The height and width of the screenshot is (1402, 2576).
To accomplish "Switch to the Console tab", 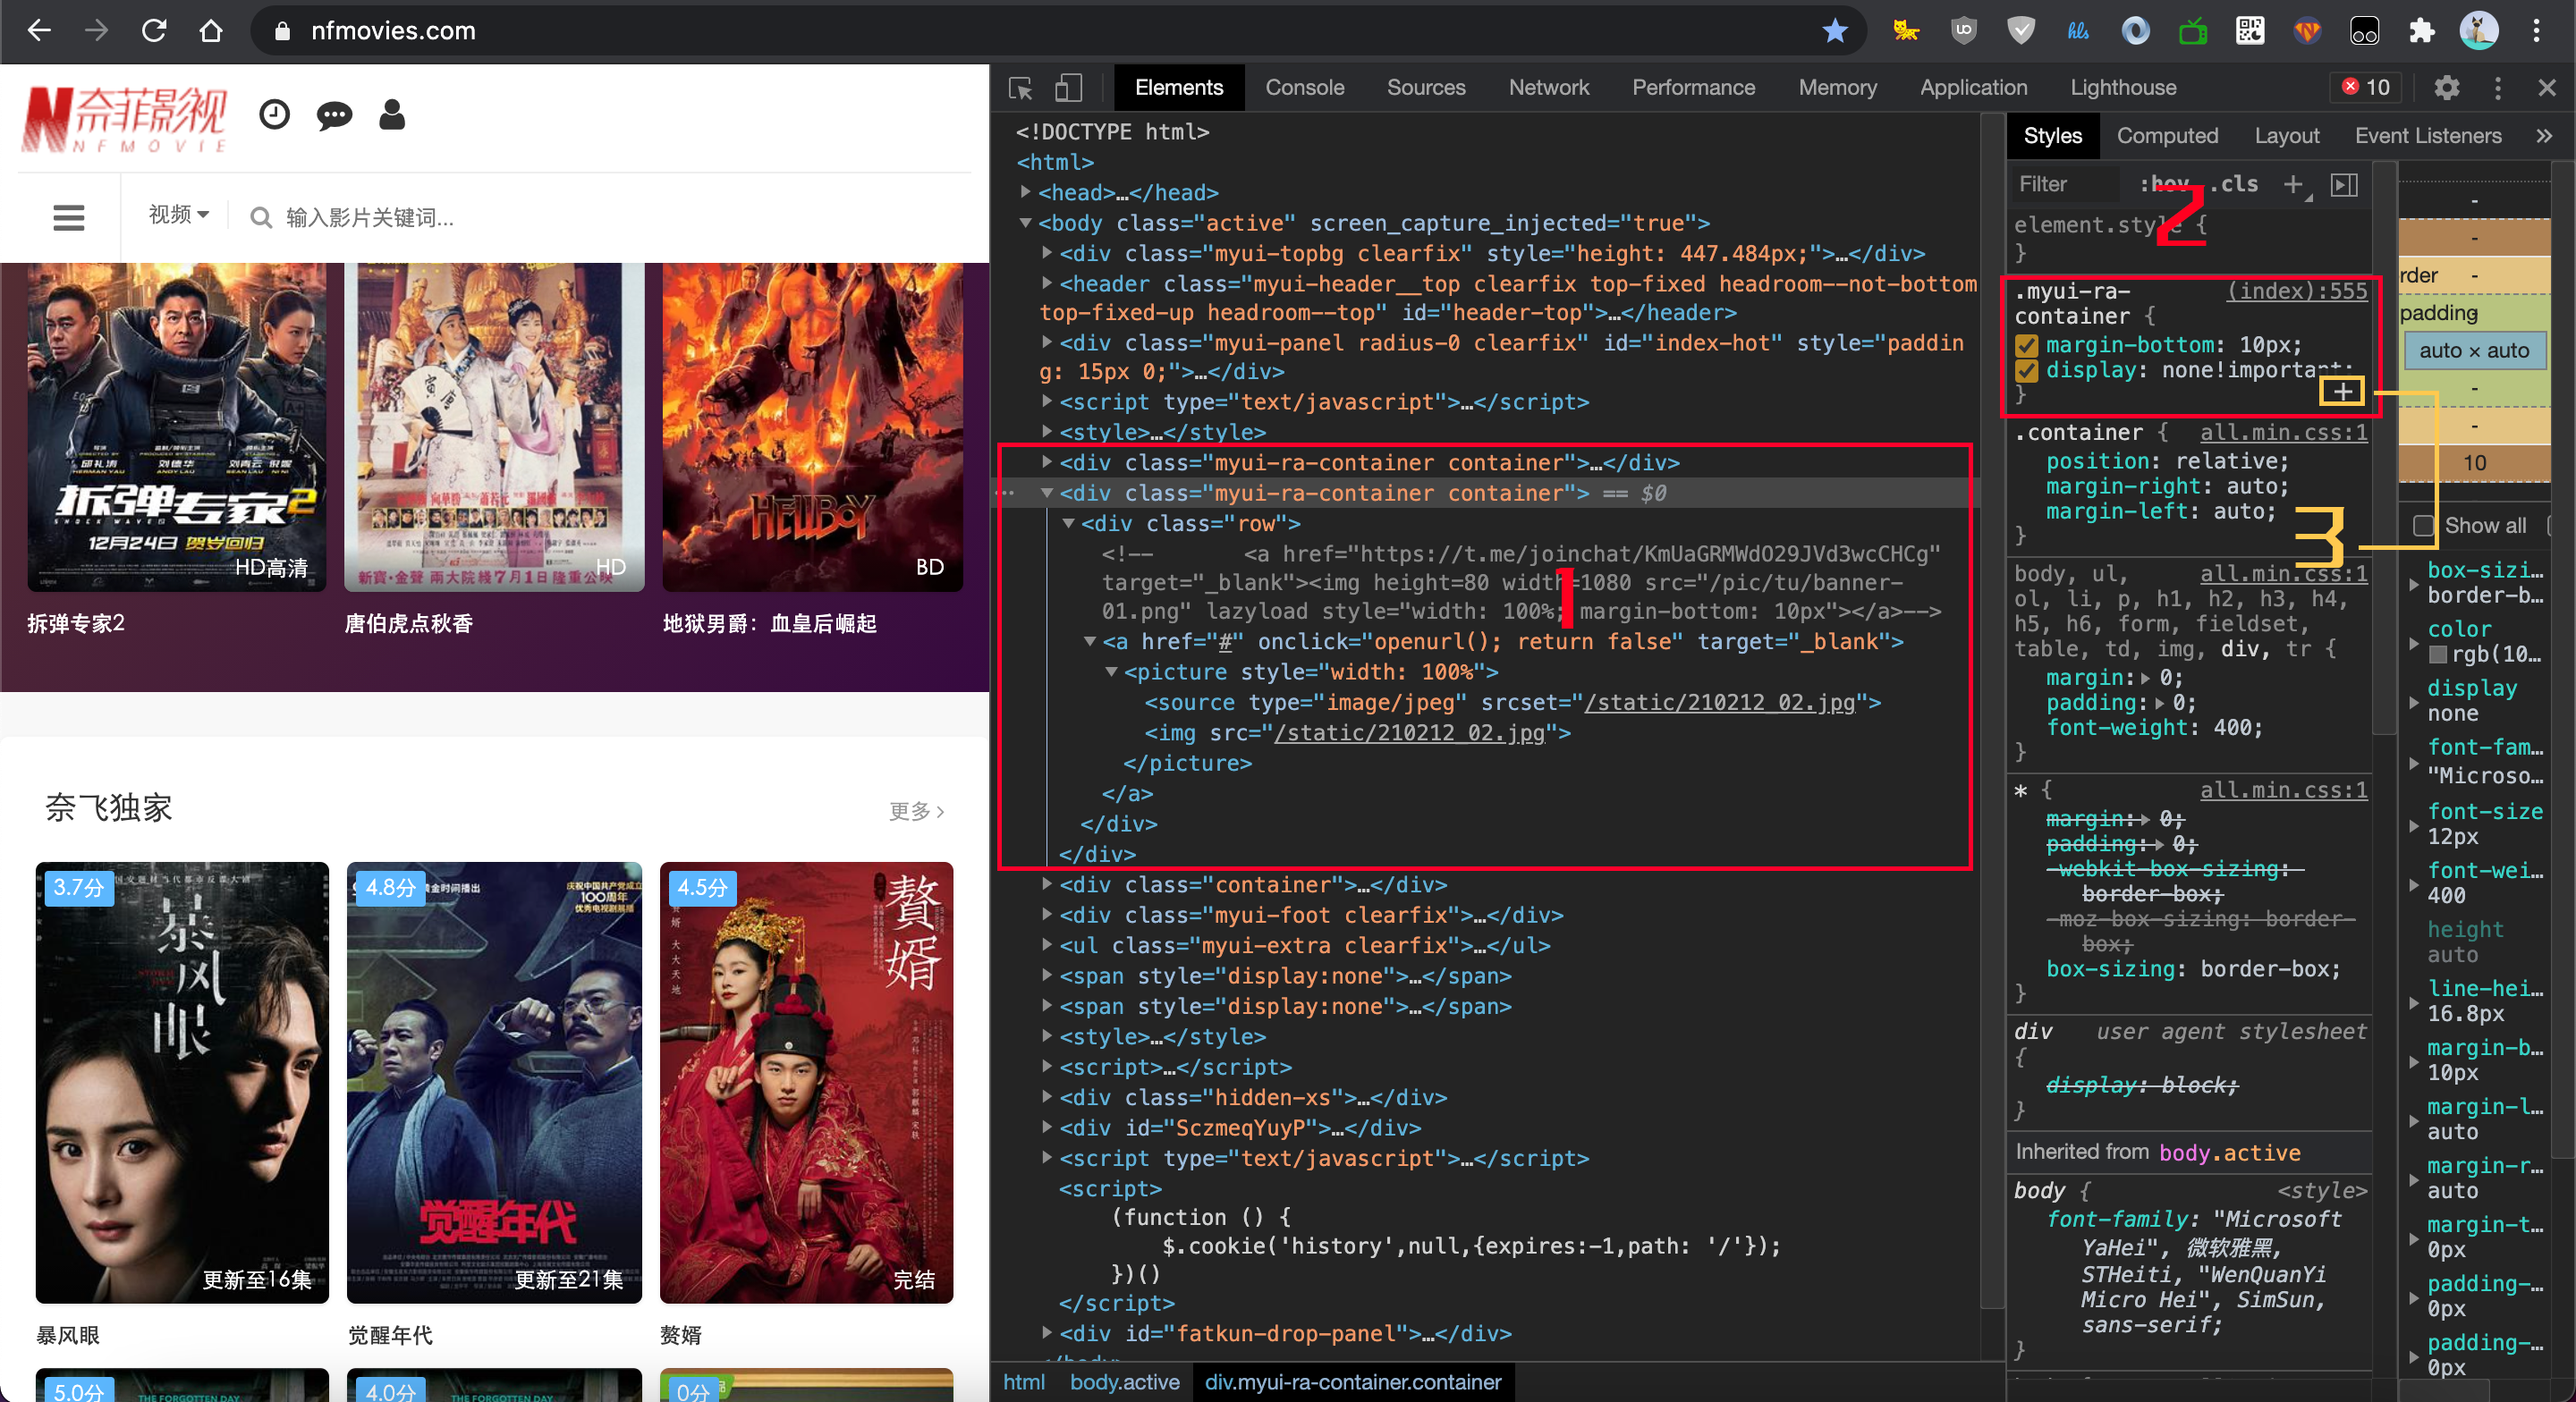I will pos(1304,88).
